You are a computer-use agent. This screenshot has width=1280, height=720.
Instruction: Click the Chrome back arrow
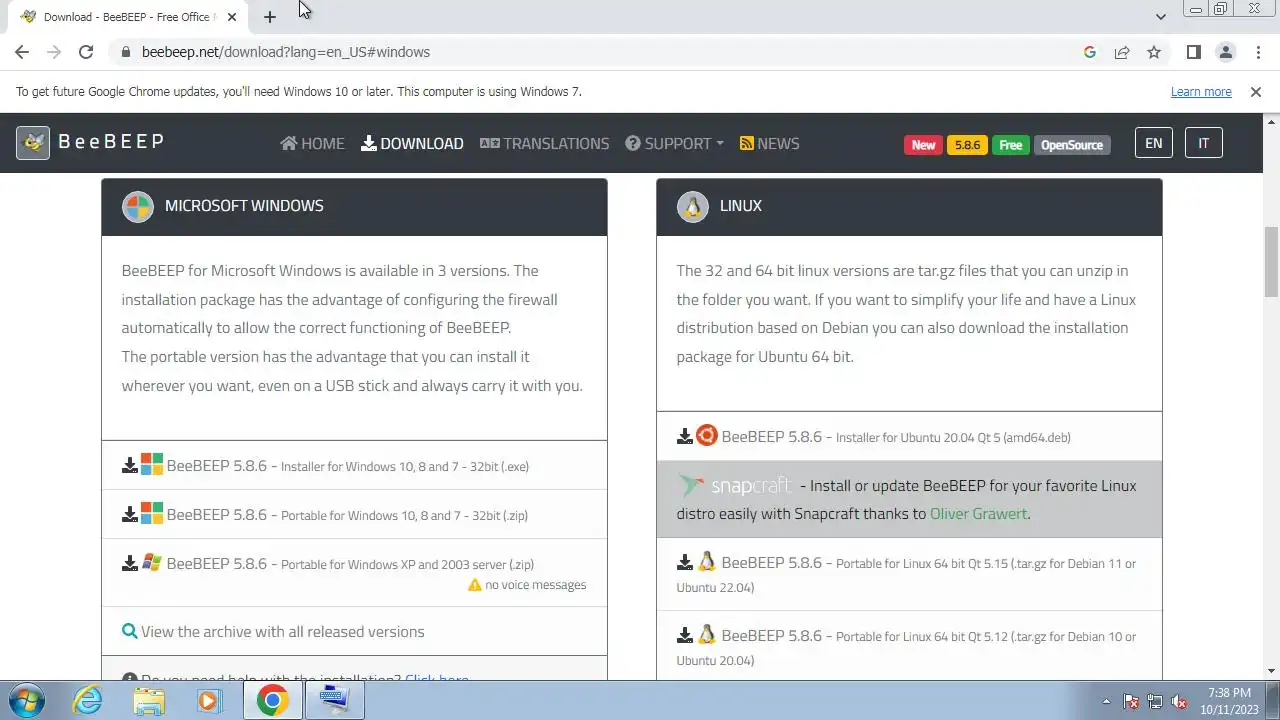click(22, 52)
